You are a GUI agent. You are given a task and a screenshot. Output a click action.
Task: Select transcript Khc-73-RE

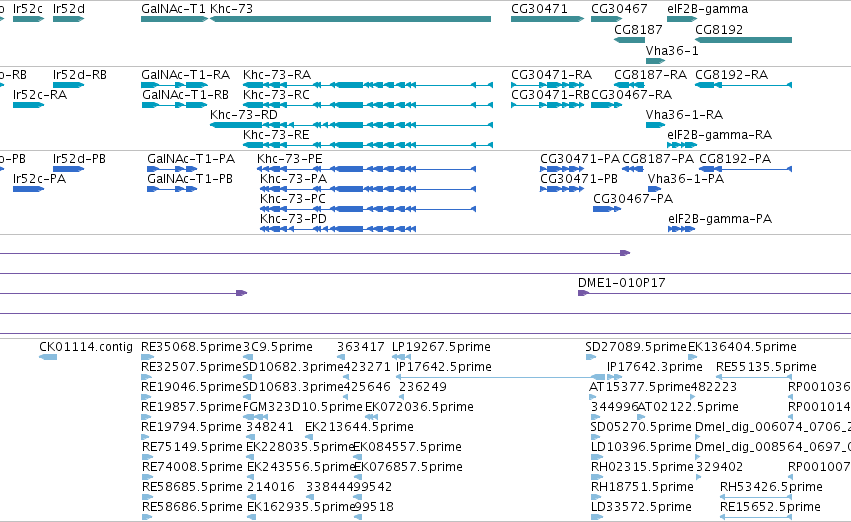[x=368, y=145]
